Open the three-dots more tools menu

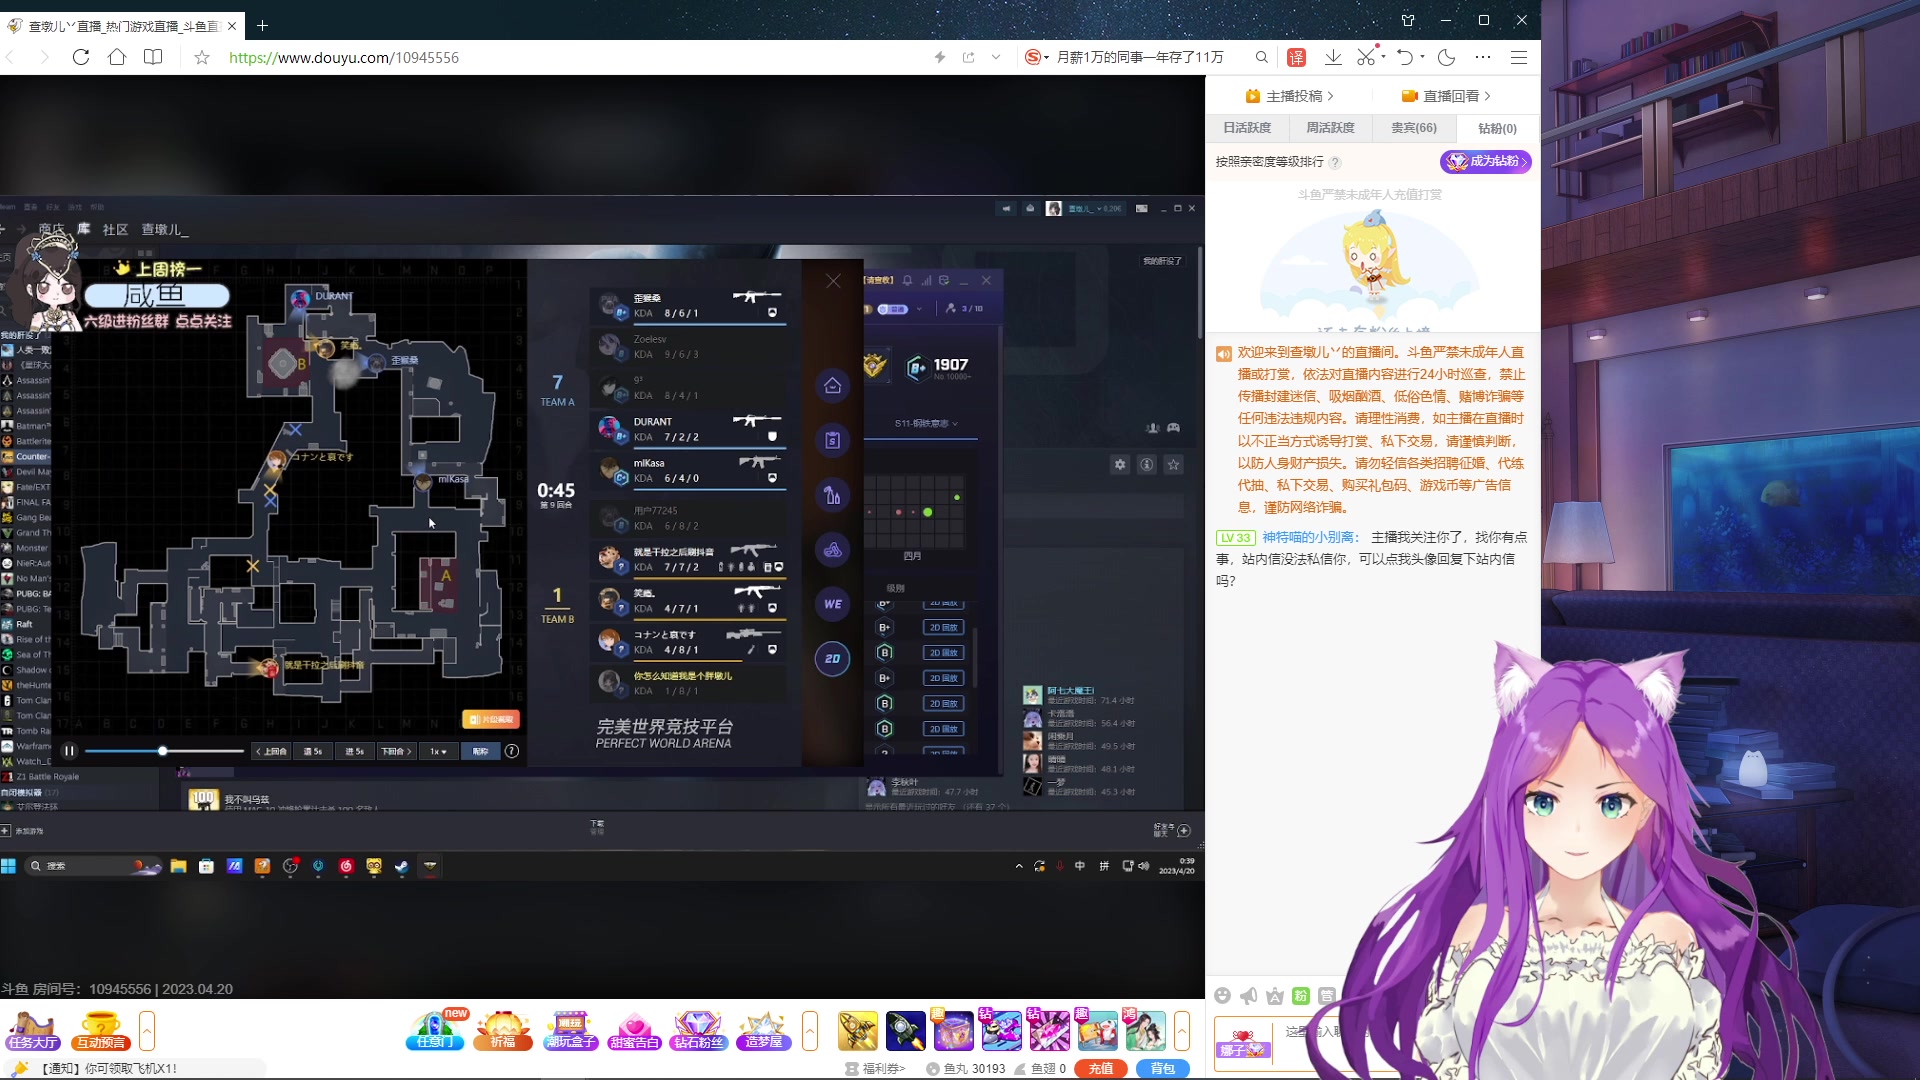tap(1483, 57)
